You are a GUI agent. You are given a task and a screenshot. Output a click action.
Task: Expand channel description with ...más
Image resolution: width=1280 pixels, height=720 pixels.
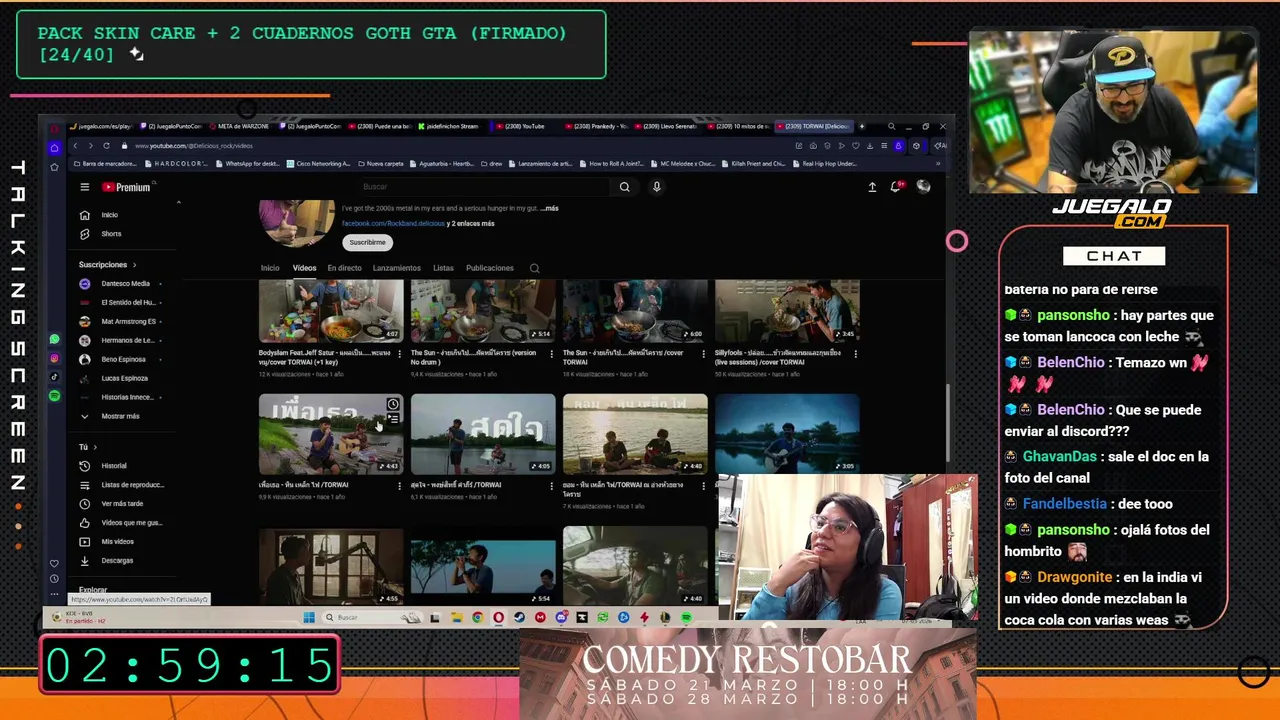click(549, 208)
